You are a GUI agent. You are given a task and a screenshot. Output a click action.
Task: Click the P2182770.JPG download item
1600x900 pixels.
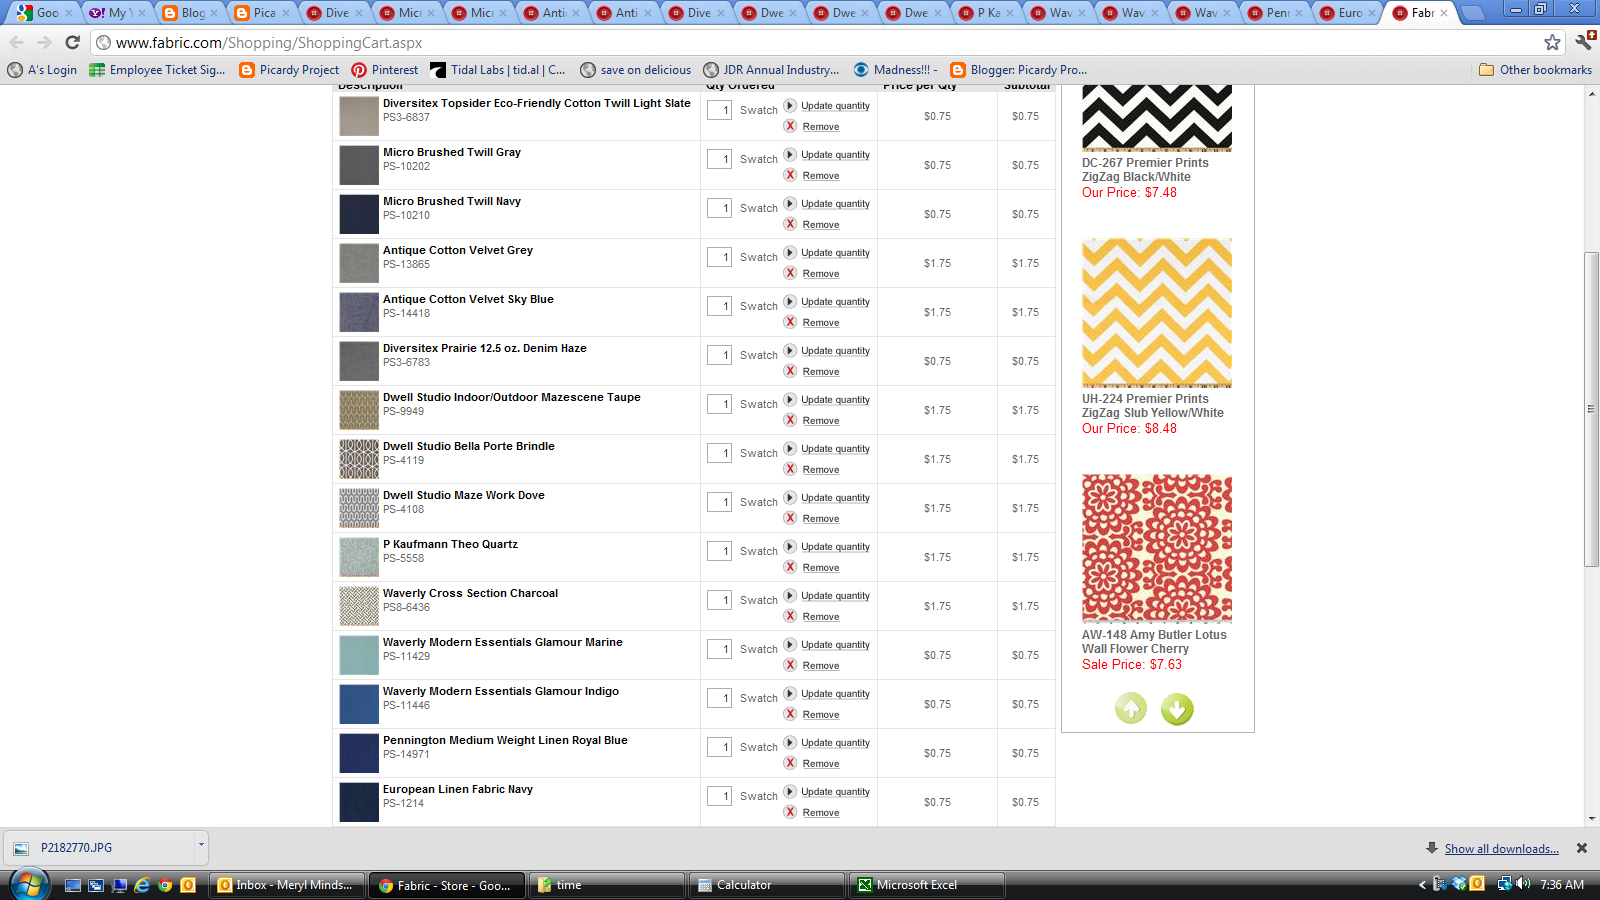coord(100,847)
